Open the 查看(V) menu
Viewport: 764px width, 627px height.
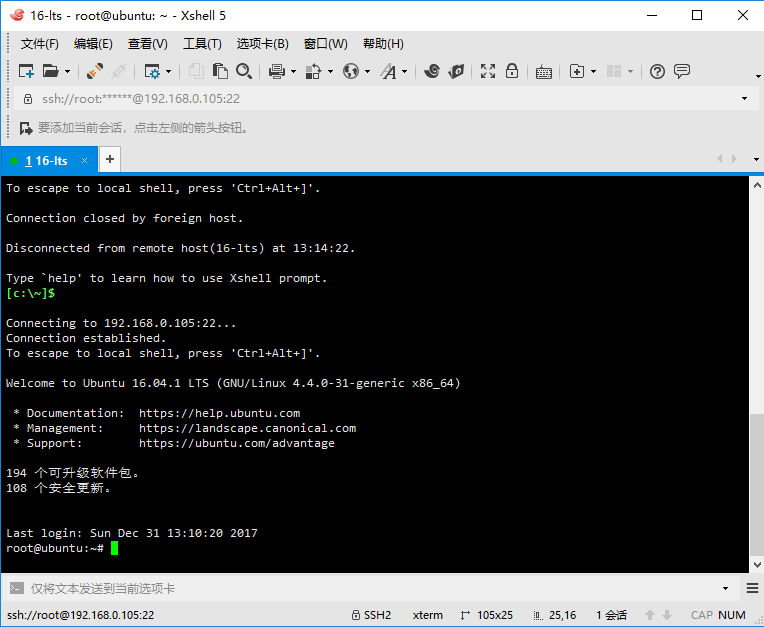click(148, 44)
